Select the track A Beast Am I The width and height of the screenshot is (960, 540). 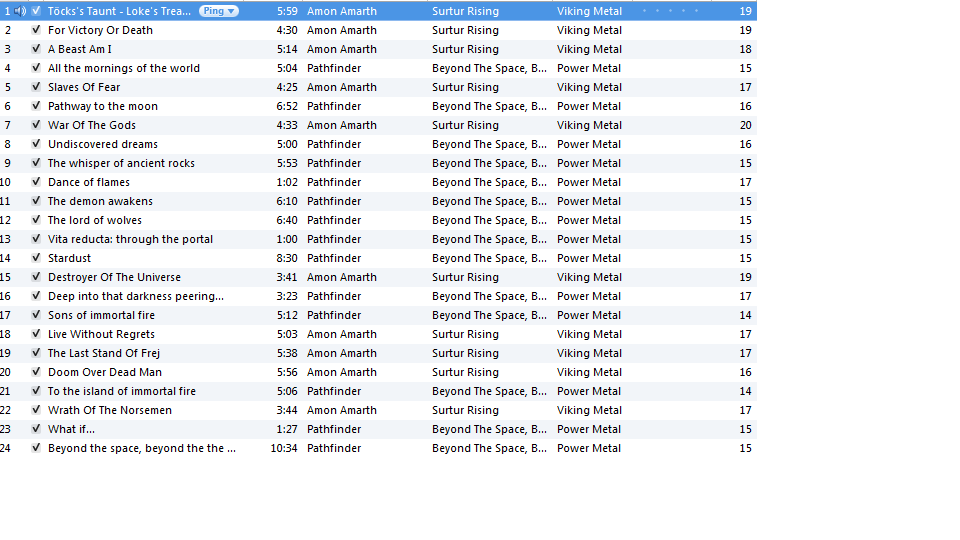point(80,49)
